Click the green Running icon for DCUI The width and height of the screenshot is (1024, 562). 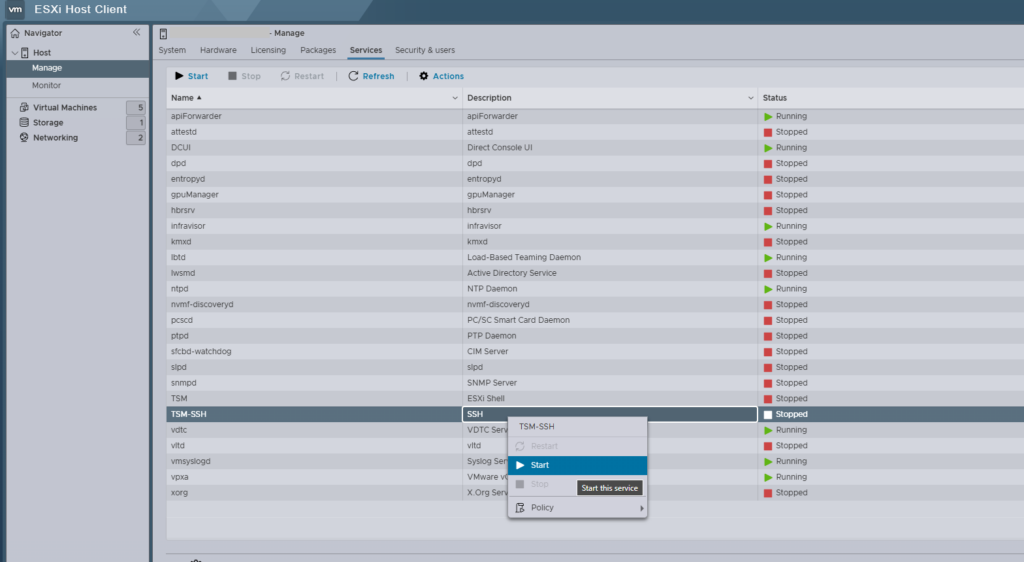pos(768,148)
